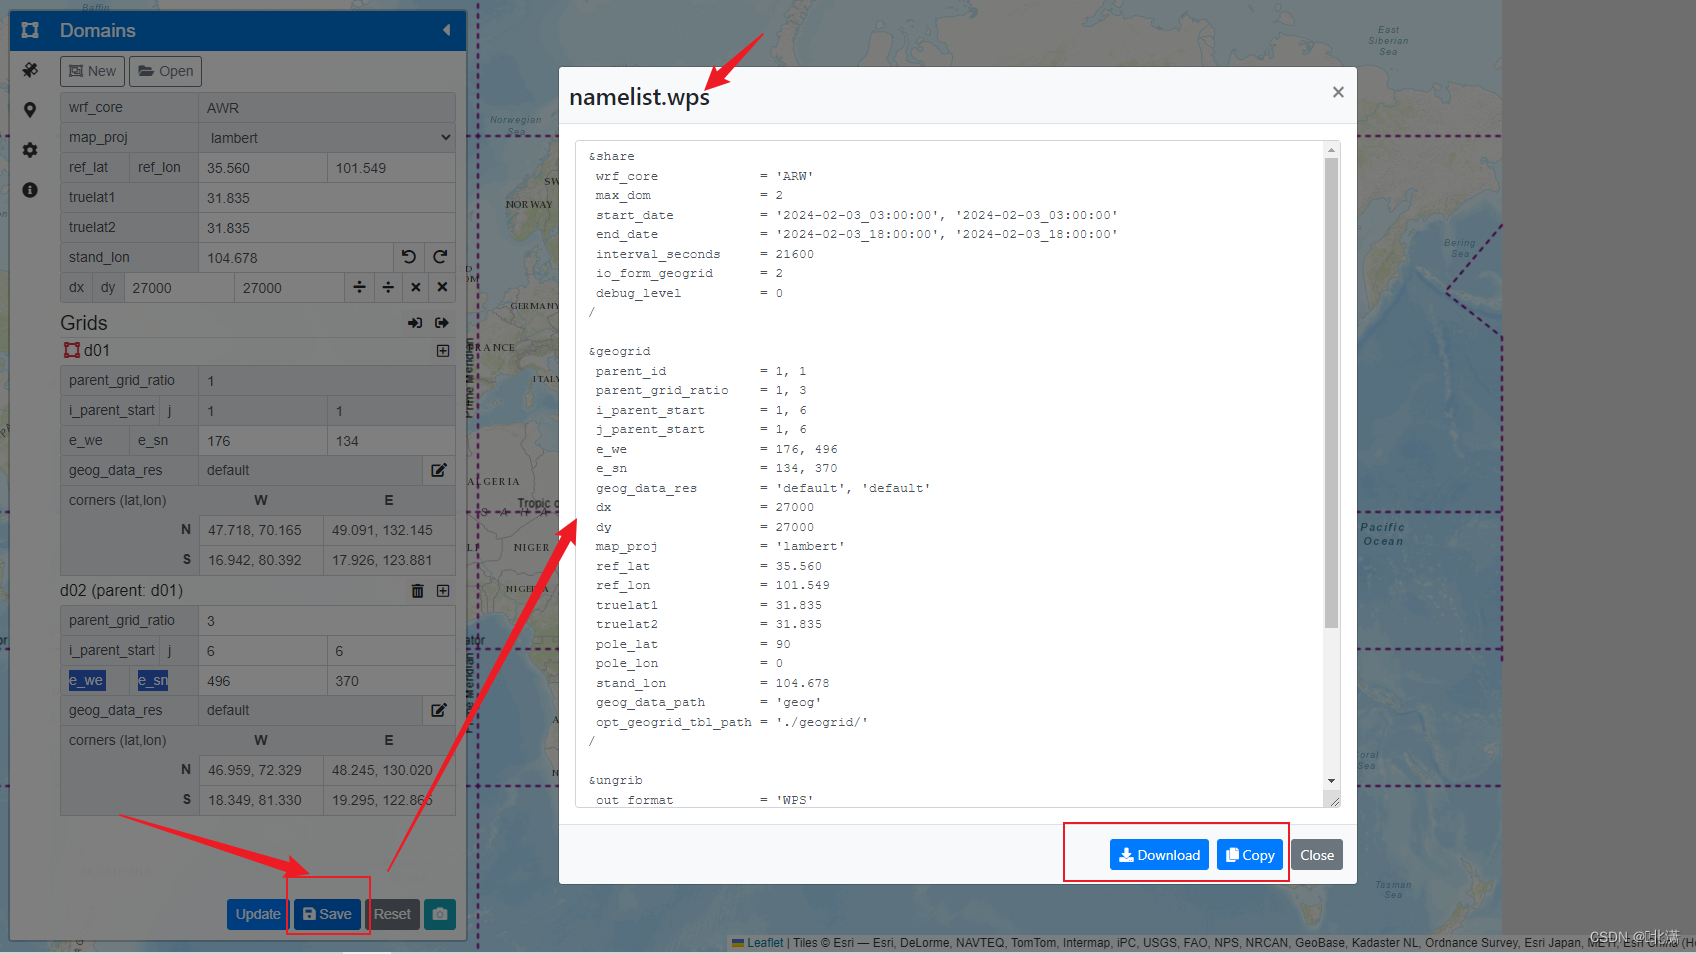Viewport: 1696px width, 954px height.
Task: Open the info sidebar tab
Action: tap(30, 190)
